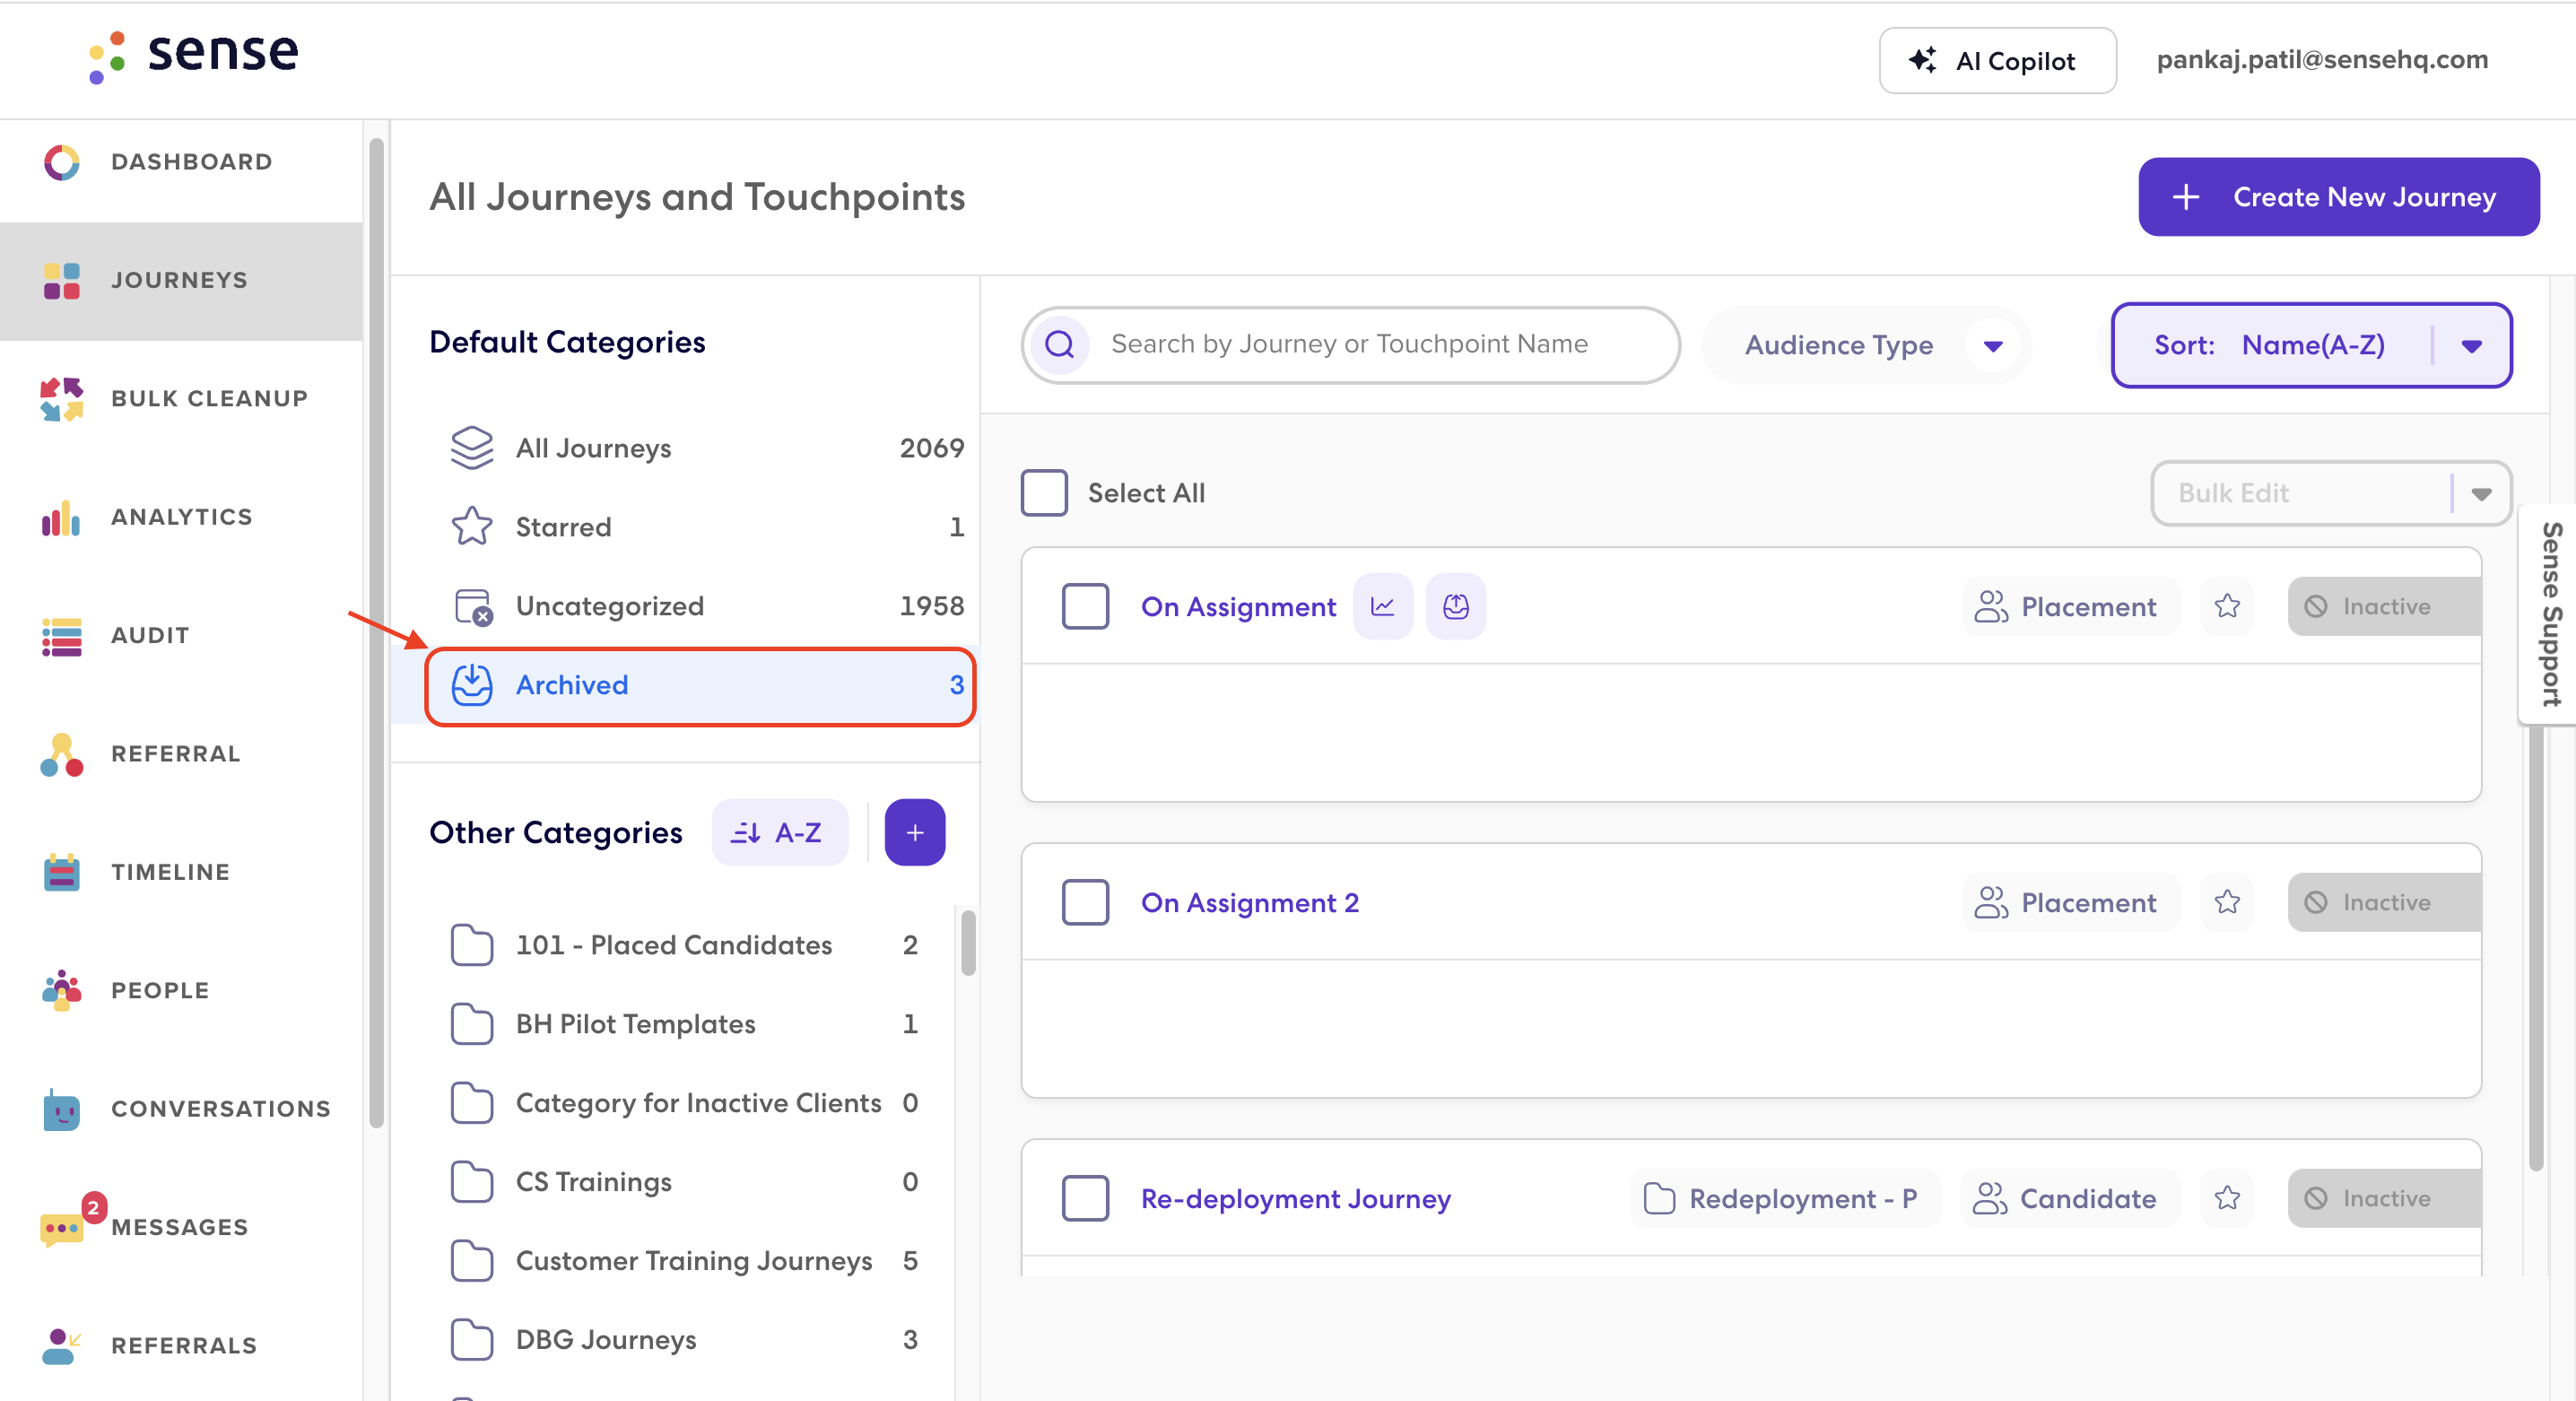2576x1401 pixels.
Task: Click the DBG Journeys folder icon
Action: tap(471, 1340)
